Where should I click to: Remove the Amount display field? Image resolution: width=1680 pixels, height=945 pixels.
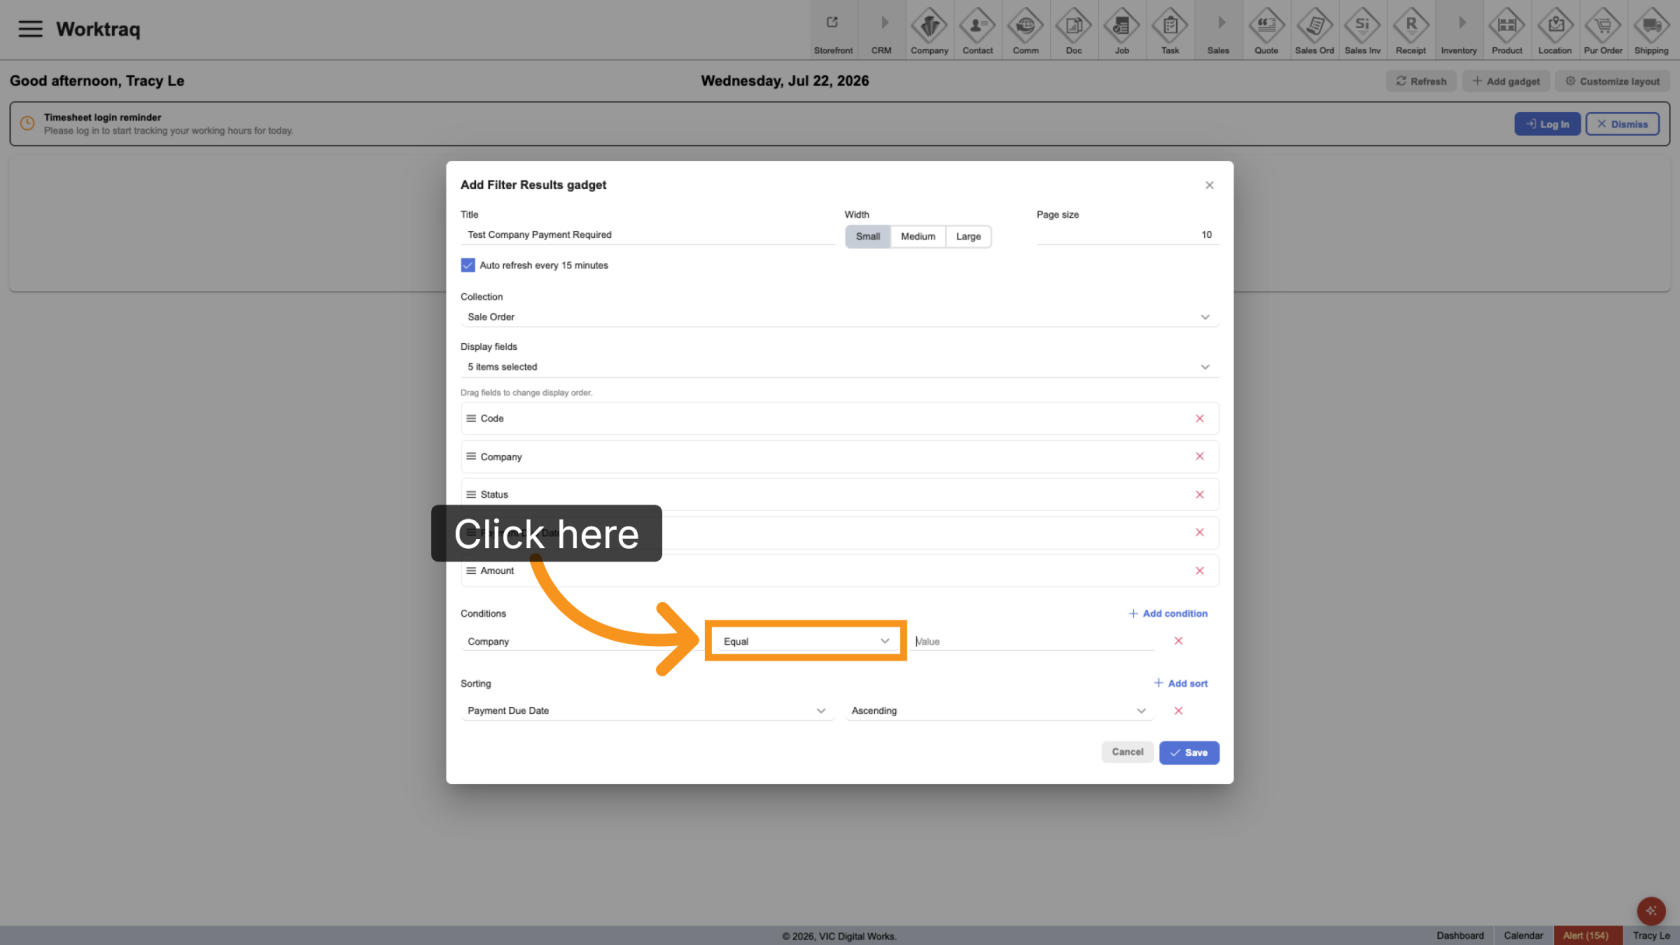[1199, 571]
